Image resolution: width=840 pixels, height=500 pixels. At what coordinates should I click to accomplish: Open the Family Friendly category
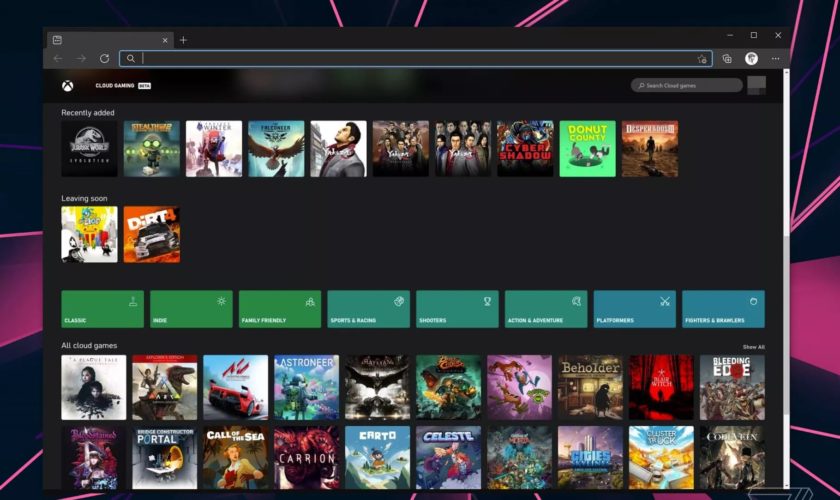pos(279,309)
